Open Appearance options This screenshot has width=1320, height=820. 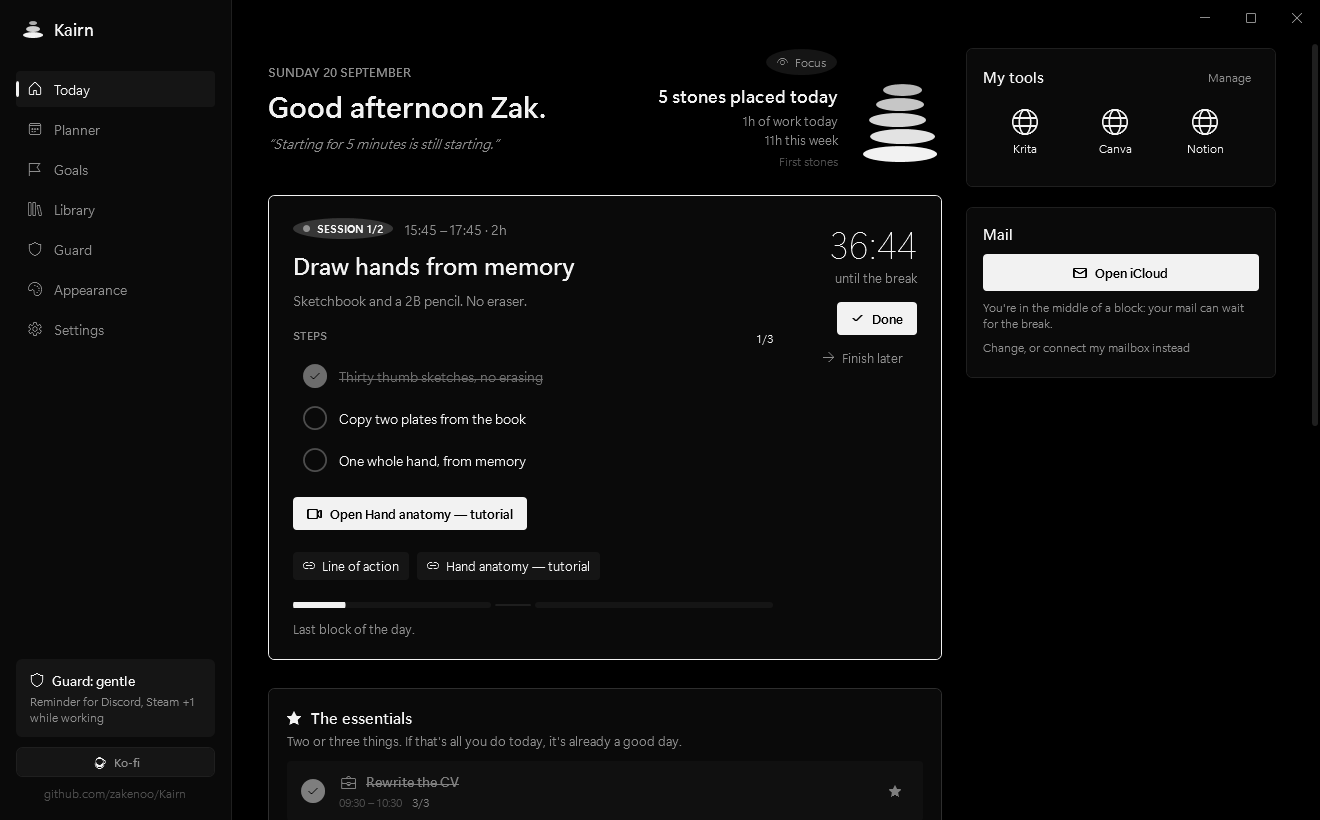[x=115, y=289]
